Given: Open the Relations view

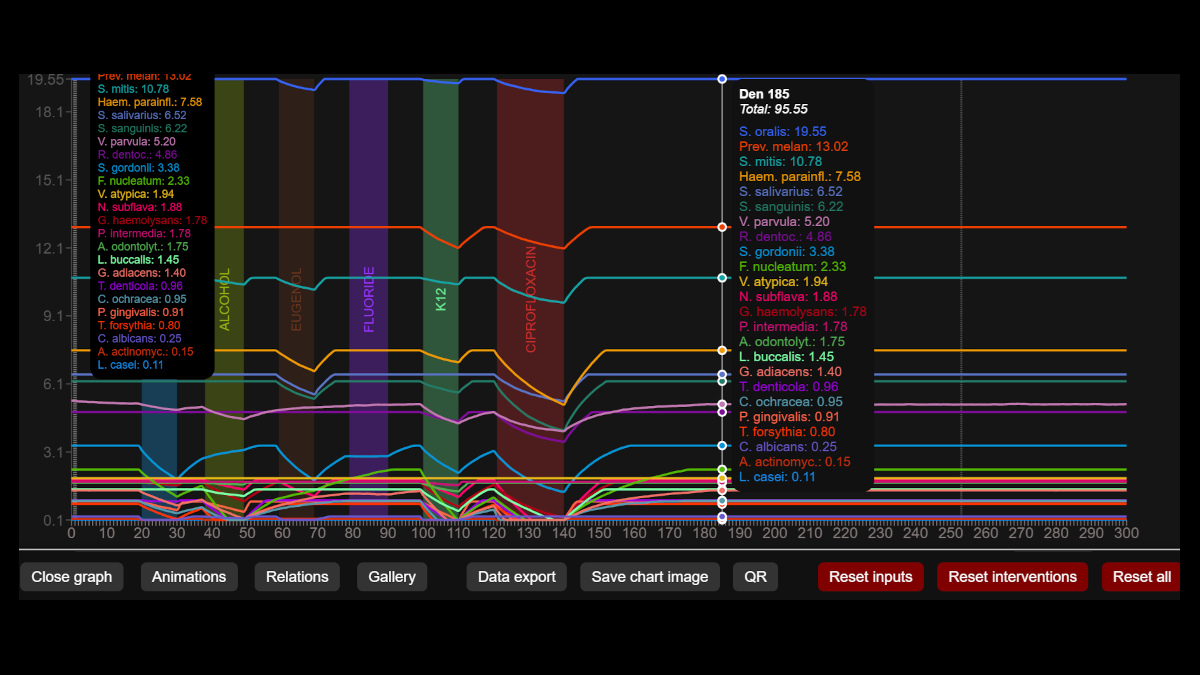Looking at the screenshot, I should tap(297, 577).
